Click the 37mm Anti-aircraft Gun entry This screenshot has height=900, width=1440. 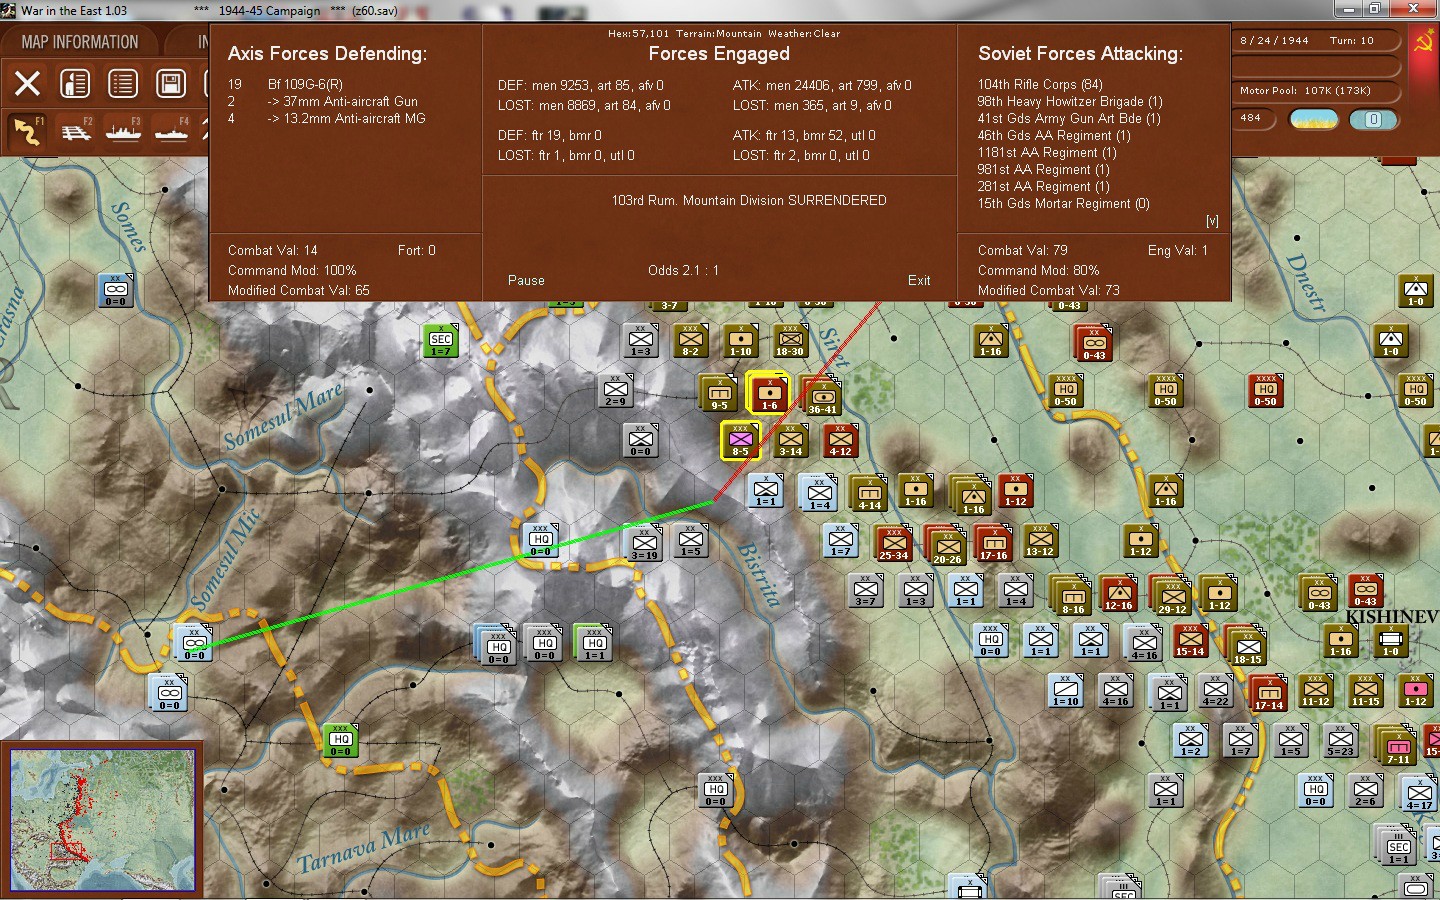click(x=343, y=102)
